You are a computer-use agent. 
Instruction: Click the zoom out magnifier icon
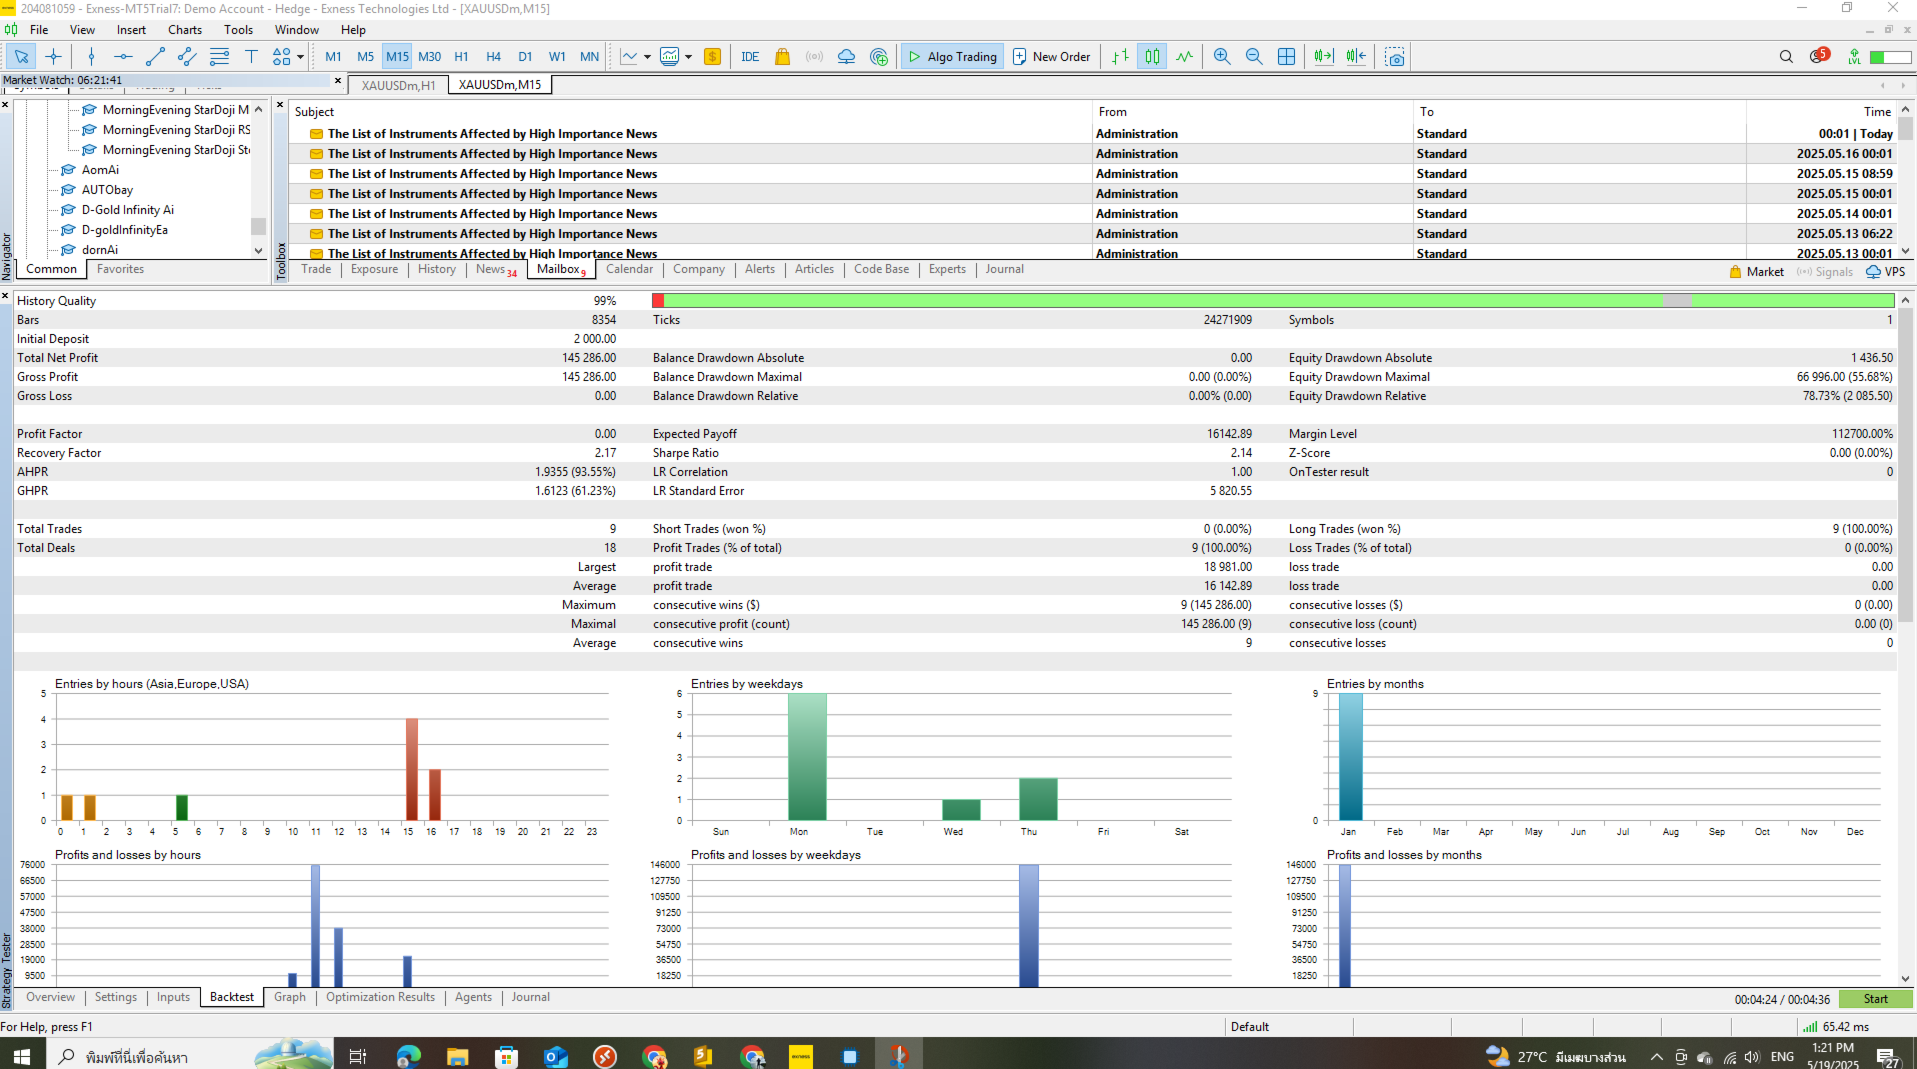click(1254, 57)
